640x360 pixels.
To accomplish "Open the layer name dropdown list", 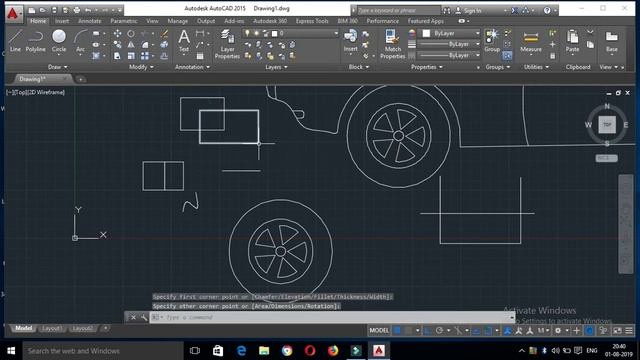I will click(x=336, y=33).
